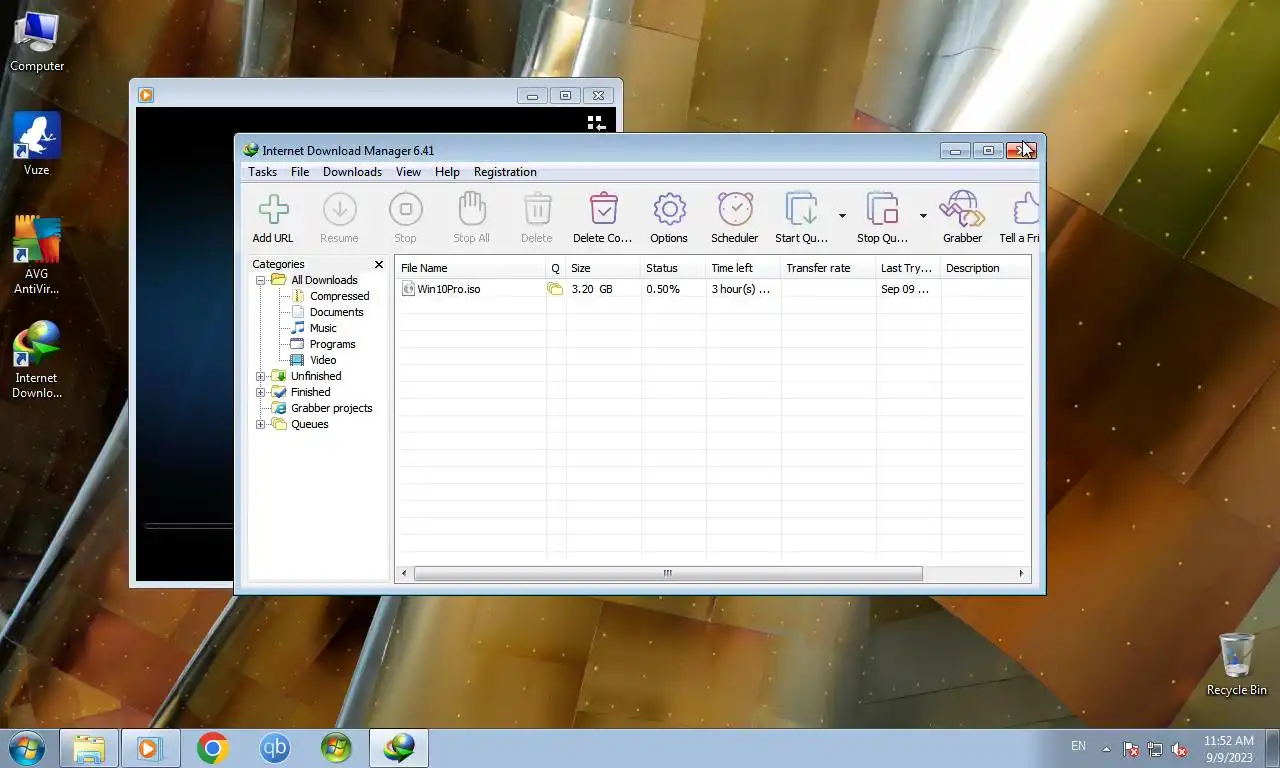Launch Google Chrome from the taskbar
The image size is (1280, 768).
(x=212, y=748)
